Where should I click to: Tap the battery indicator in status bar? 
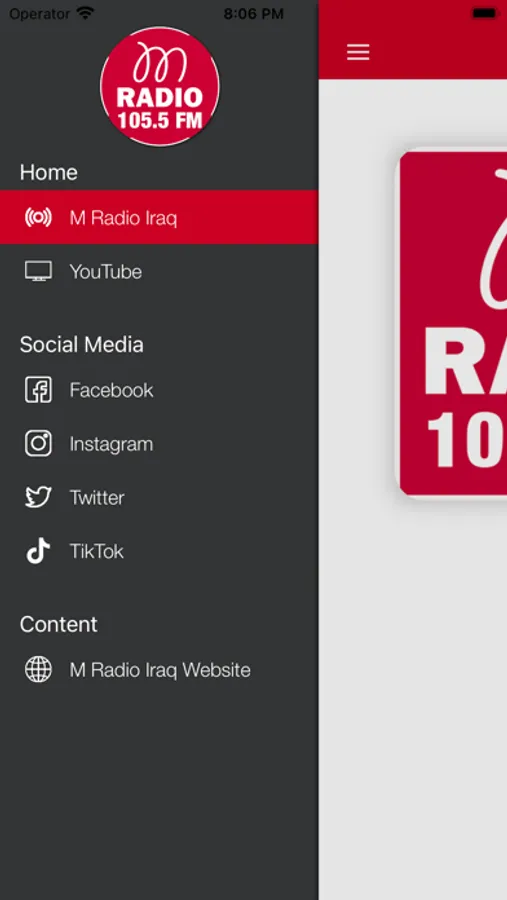coord(485,13)
